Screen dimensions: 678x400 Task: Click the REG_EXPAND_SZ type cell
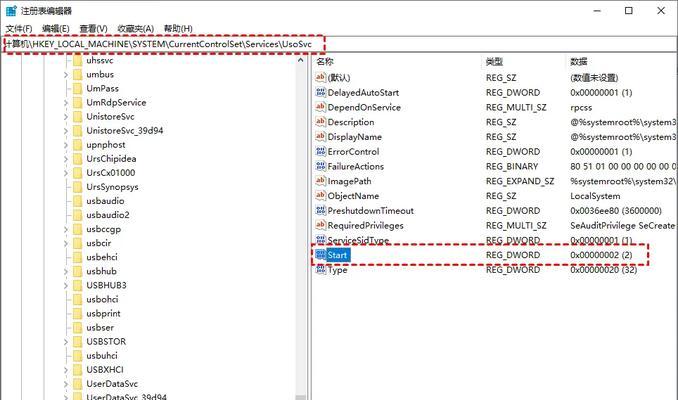[520, 181]
